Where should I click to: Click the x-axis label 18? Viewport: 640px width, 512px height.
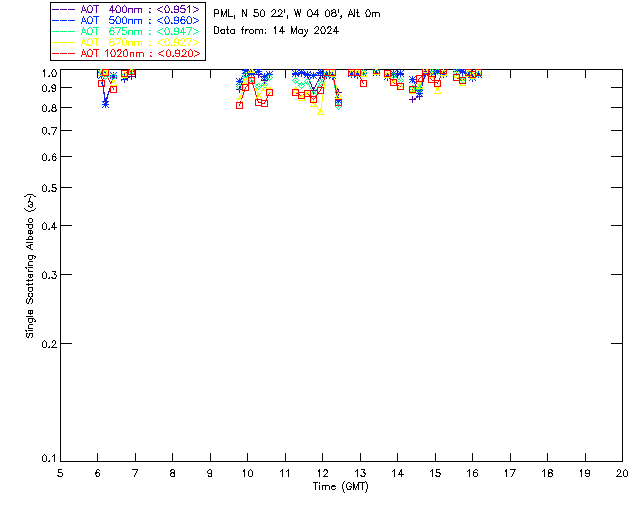(x=547, y=473)
